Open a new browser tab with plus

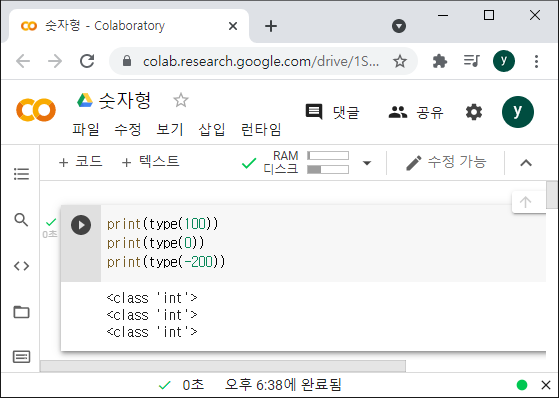[271, 26]
